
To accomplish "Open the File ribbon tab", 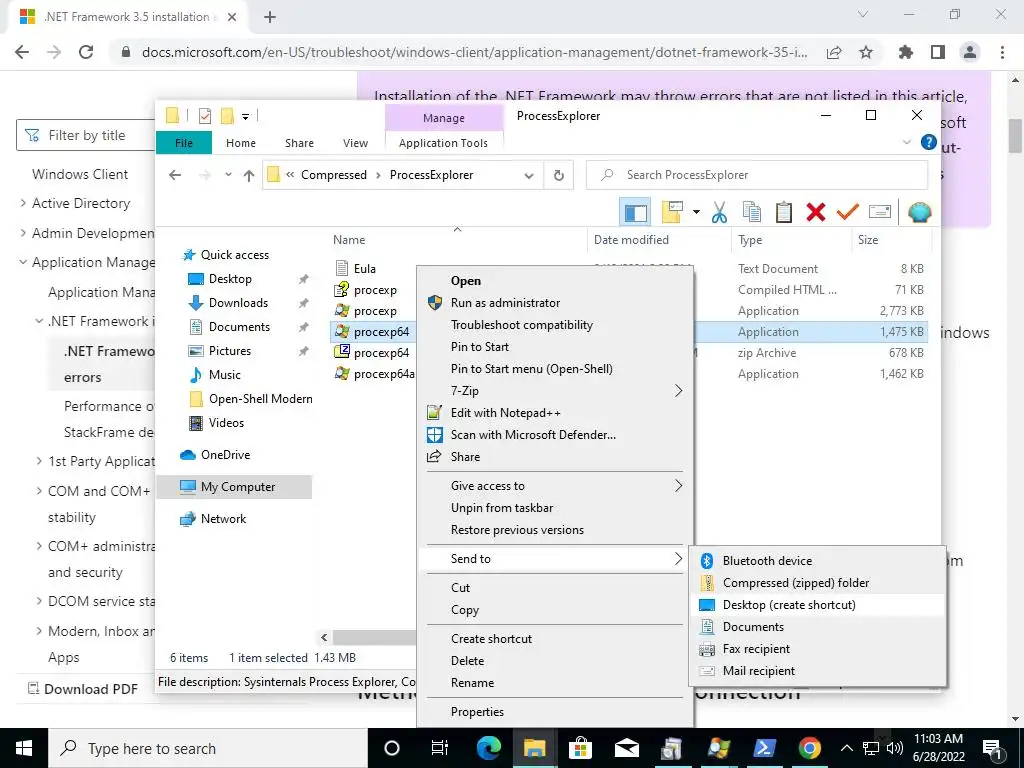I will click(x=184, y=143).
